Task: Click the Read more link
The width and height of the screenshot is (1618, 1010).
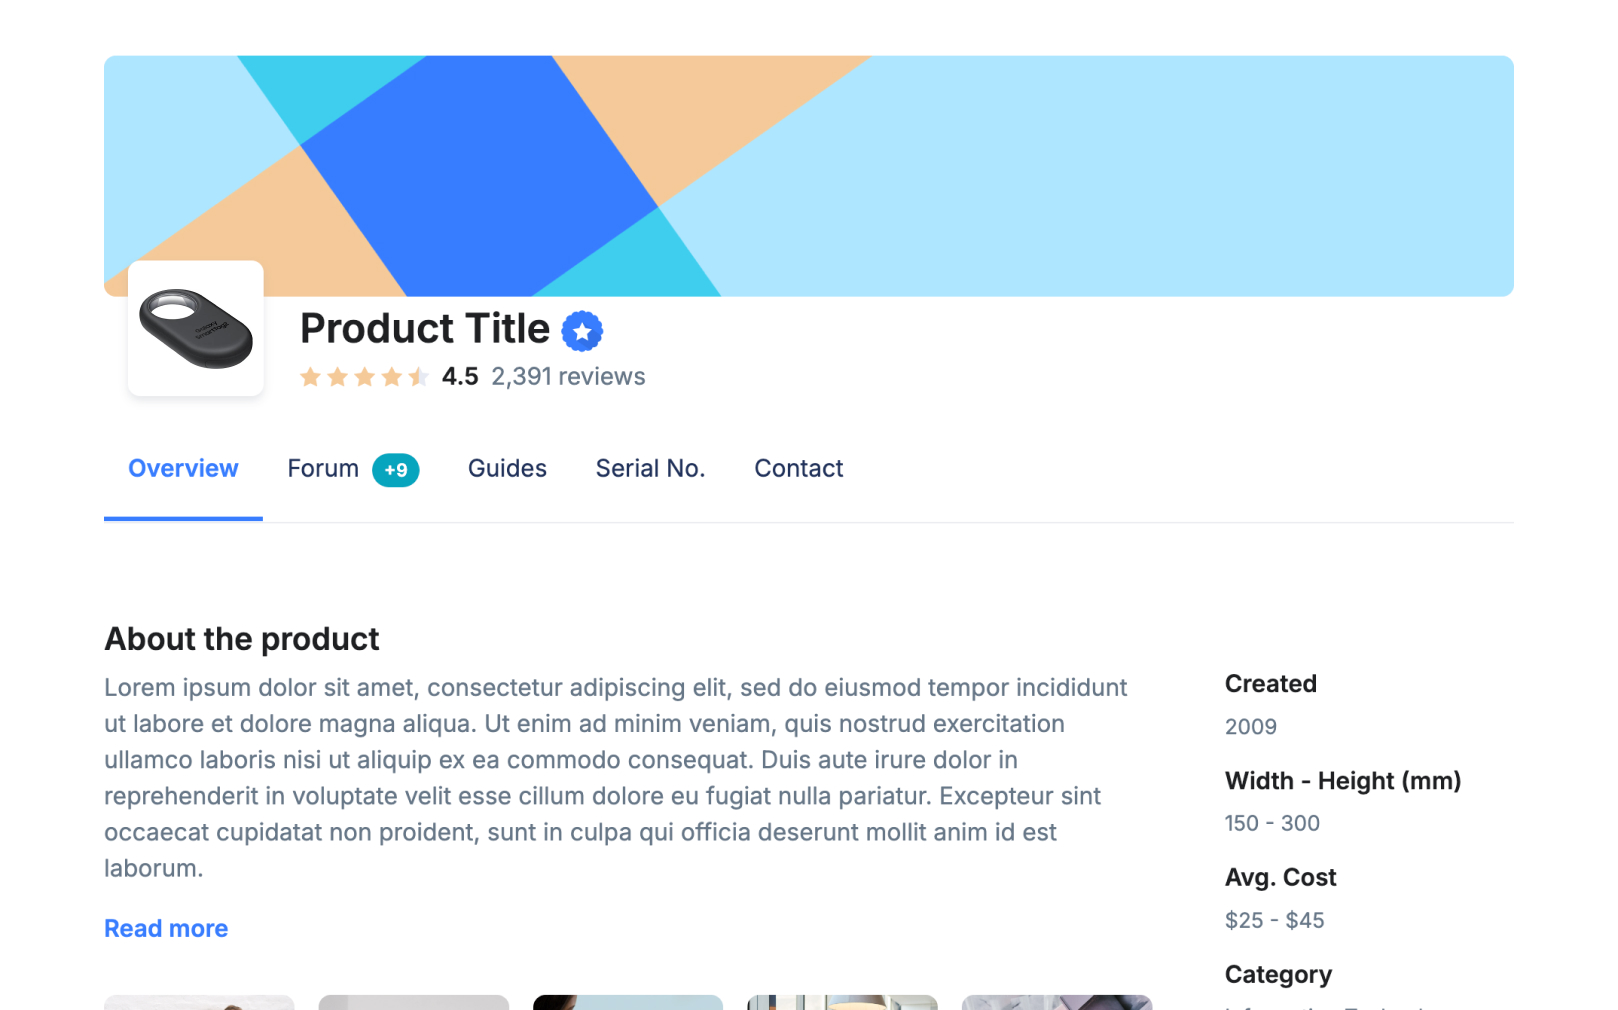Action: [166, 929]
